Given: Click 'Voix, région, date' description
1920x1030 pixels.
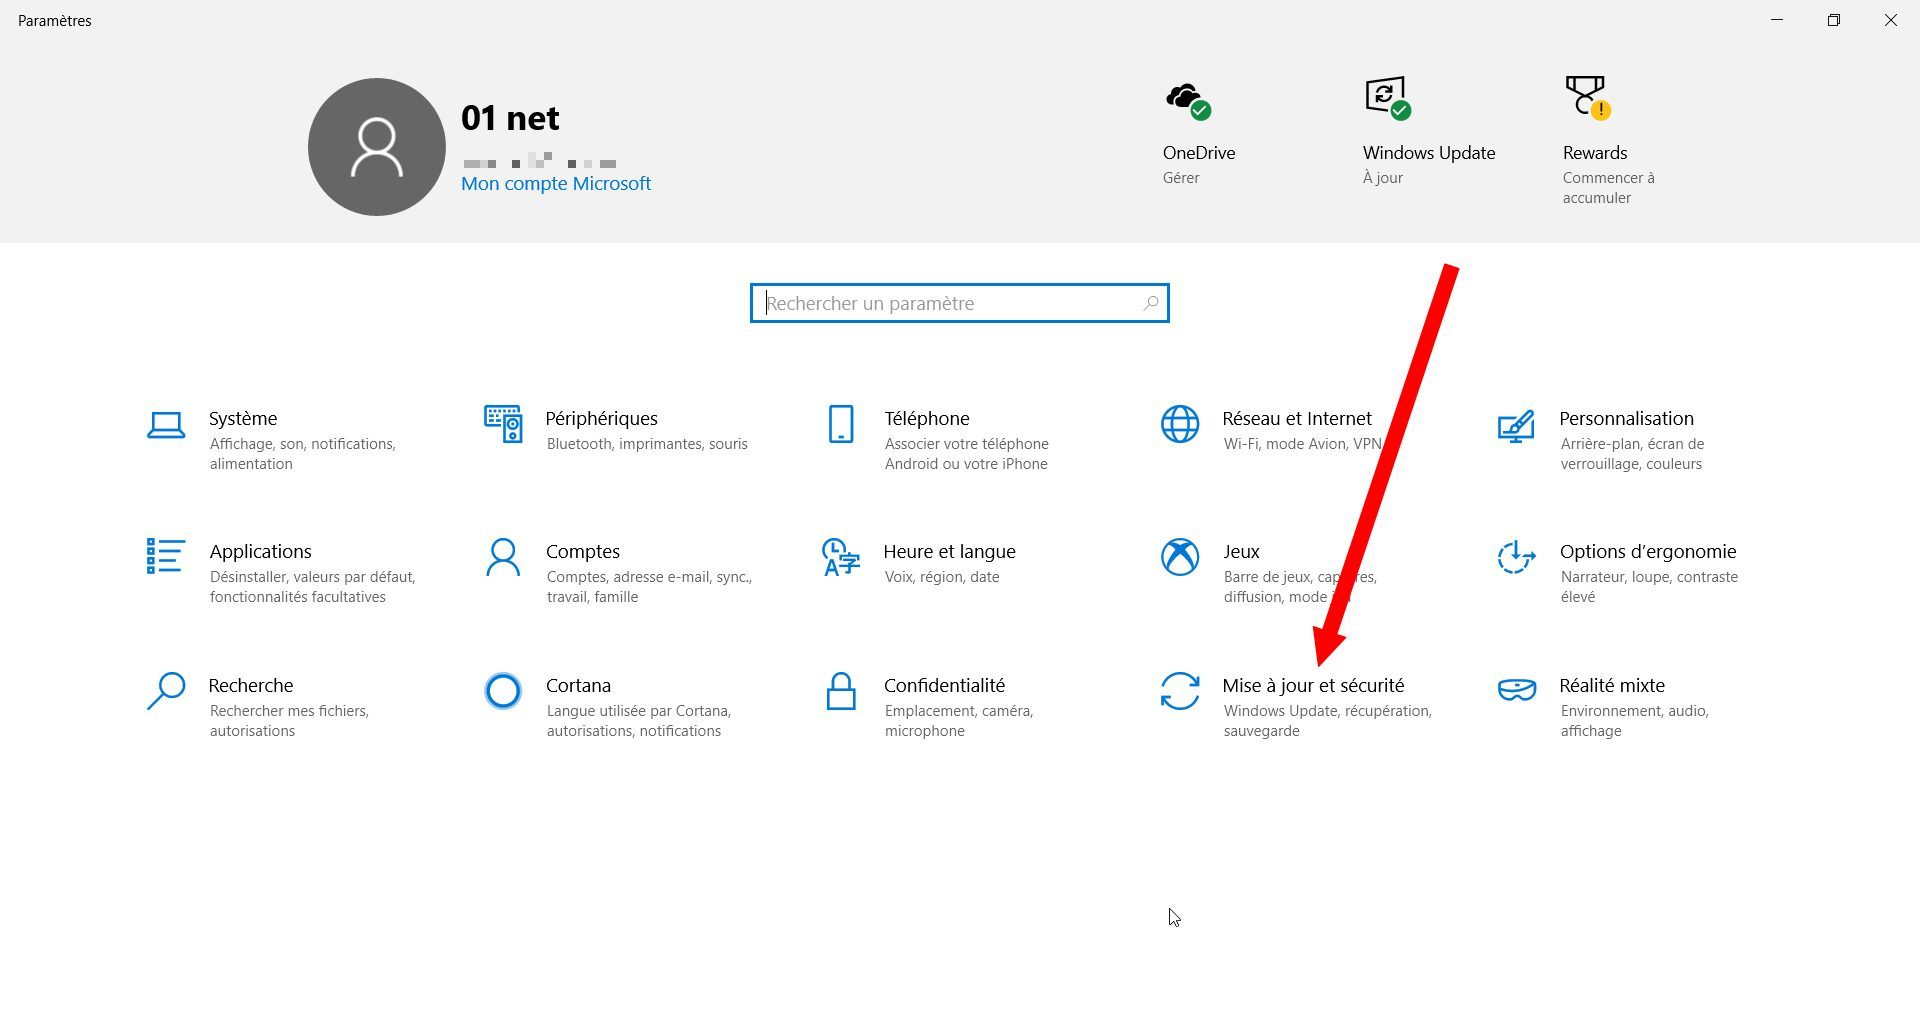Looking at the screenshot, I should click(942, 577).
